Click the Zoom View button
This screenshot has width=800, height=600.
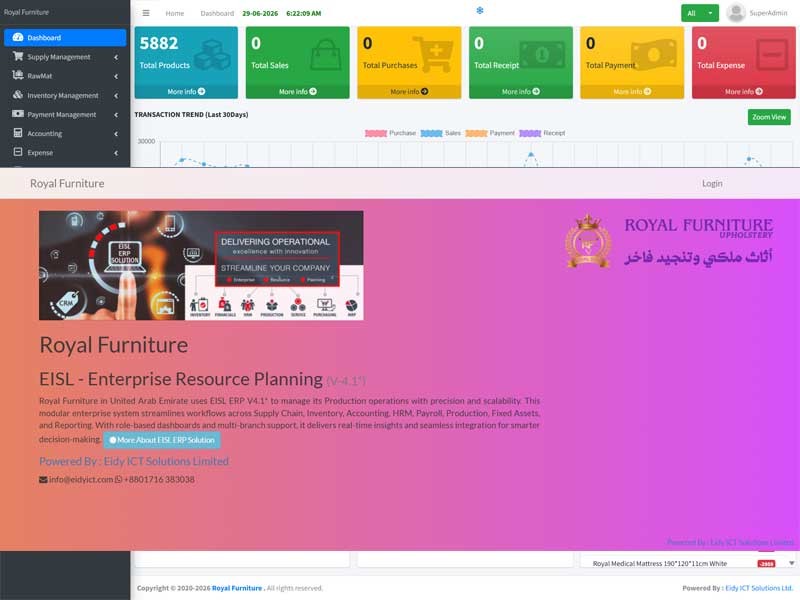(x=769, y=117)
